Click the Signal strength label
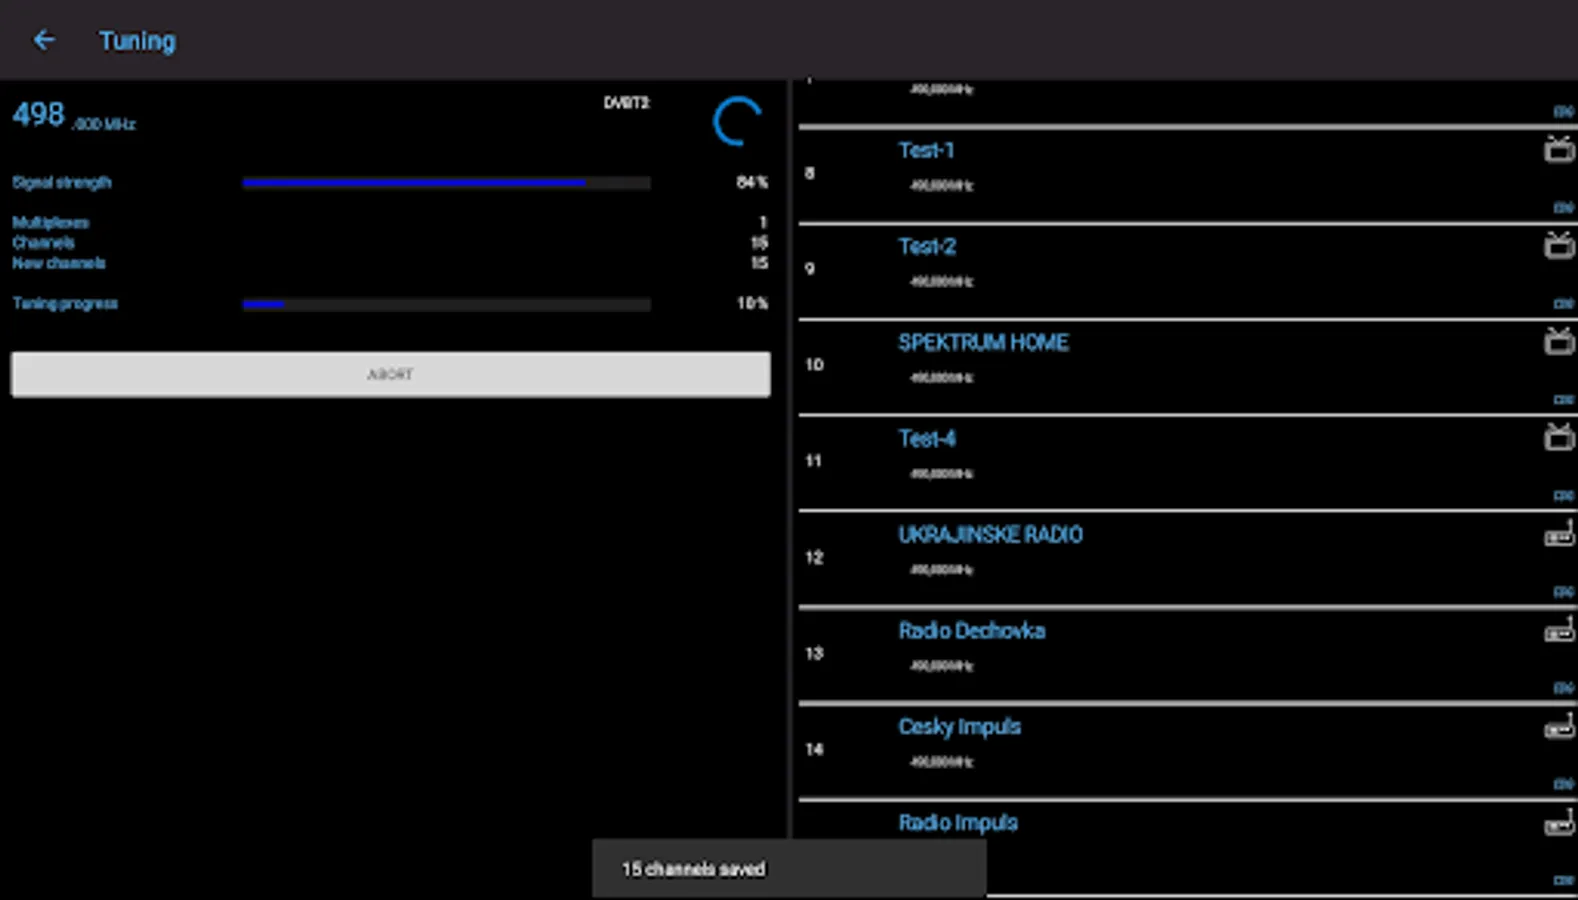Viewport: 1578px width, 900px height. pos(62,183)
